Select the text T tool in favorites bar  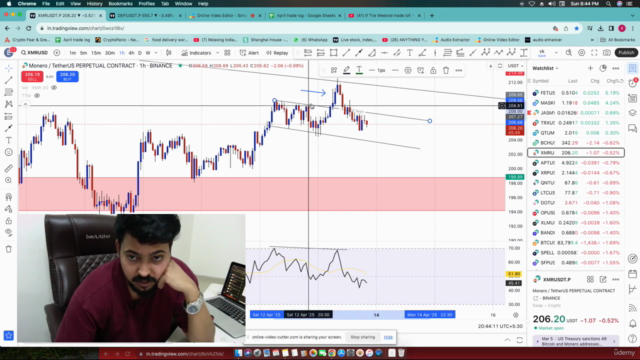[409, 53]
